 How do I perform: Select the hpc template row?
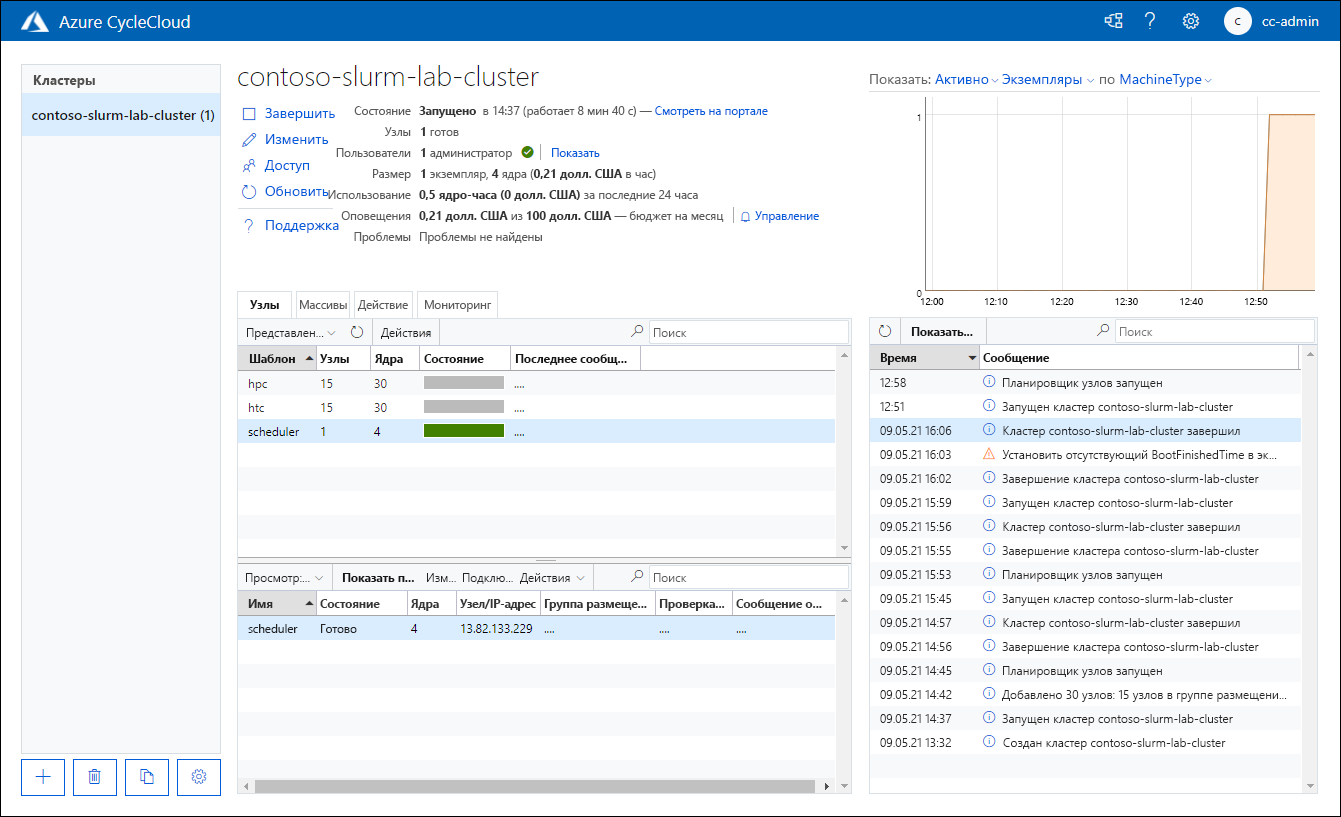tap(258, 383)
